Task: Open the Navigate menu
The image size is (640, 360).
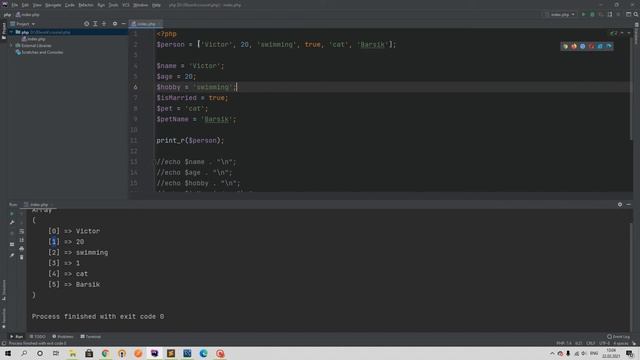Action: pos(53,5)
